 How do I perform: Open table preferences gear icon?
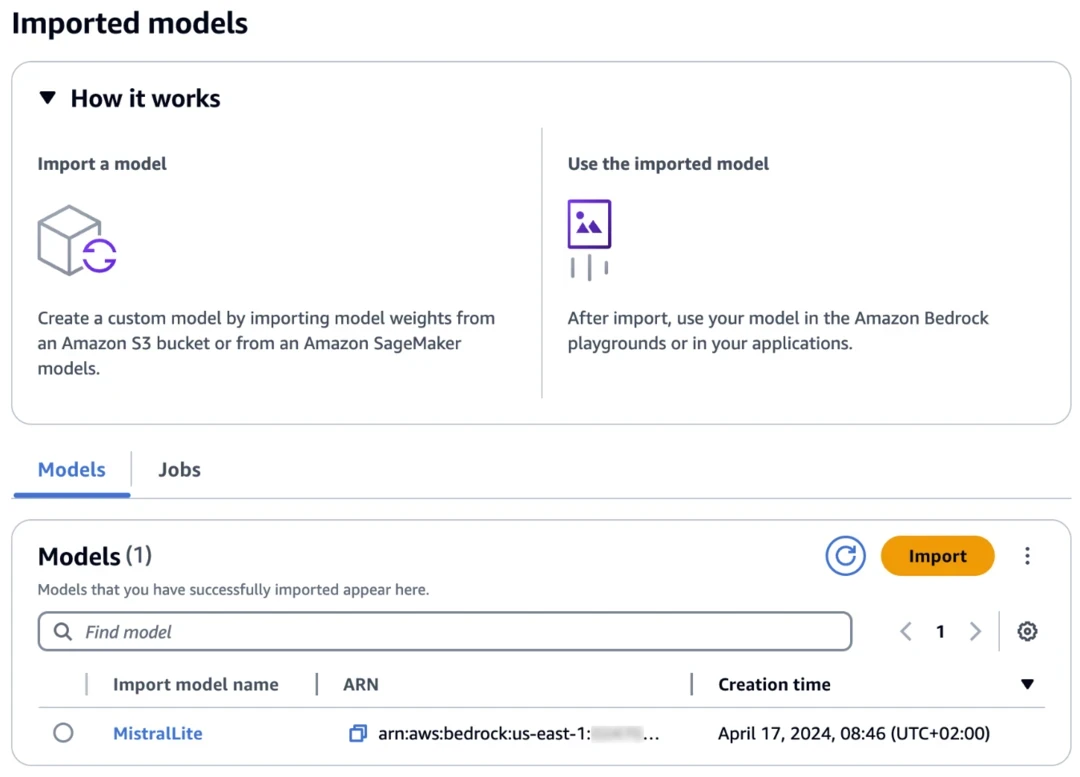(x=1027, y=631)
